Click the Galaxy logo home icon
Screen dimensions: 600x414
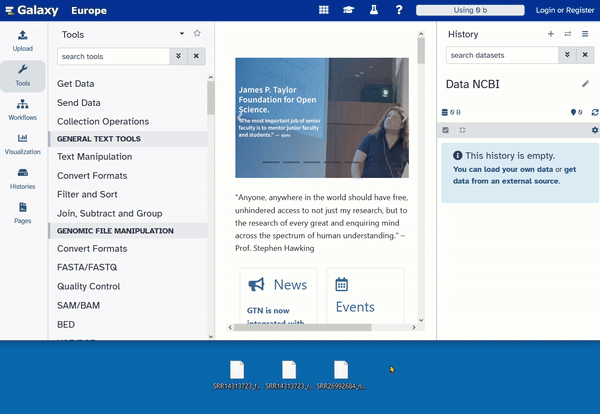coord(32,10)
